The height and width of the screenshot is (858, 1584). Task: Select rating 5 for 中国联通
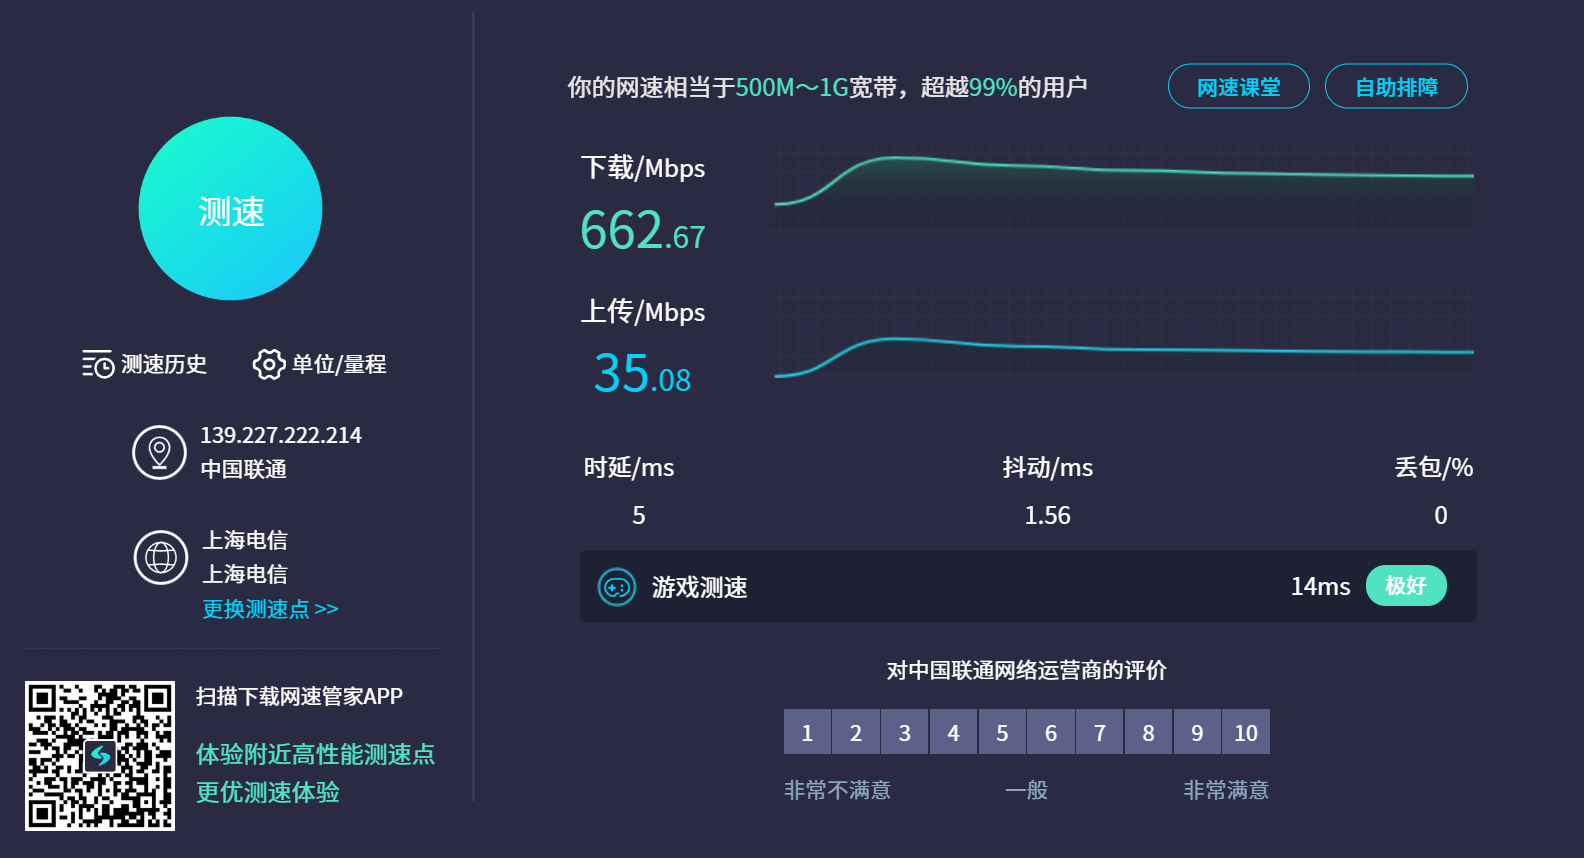[x=1002, y=732]
